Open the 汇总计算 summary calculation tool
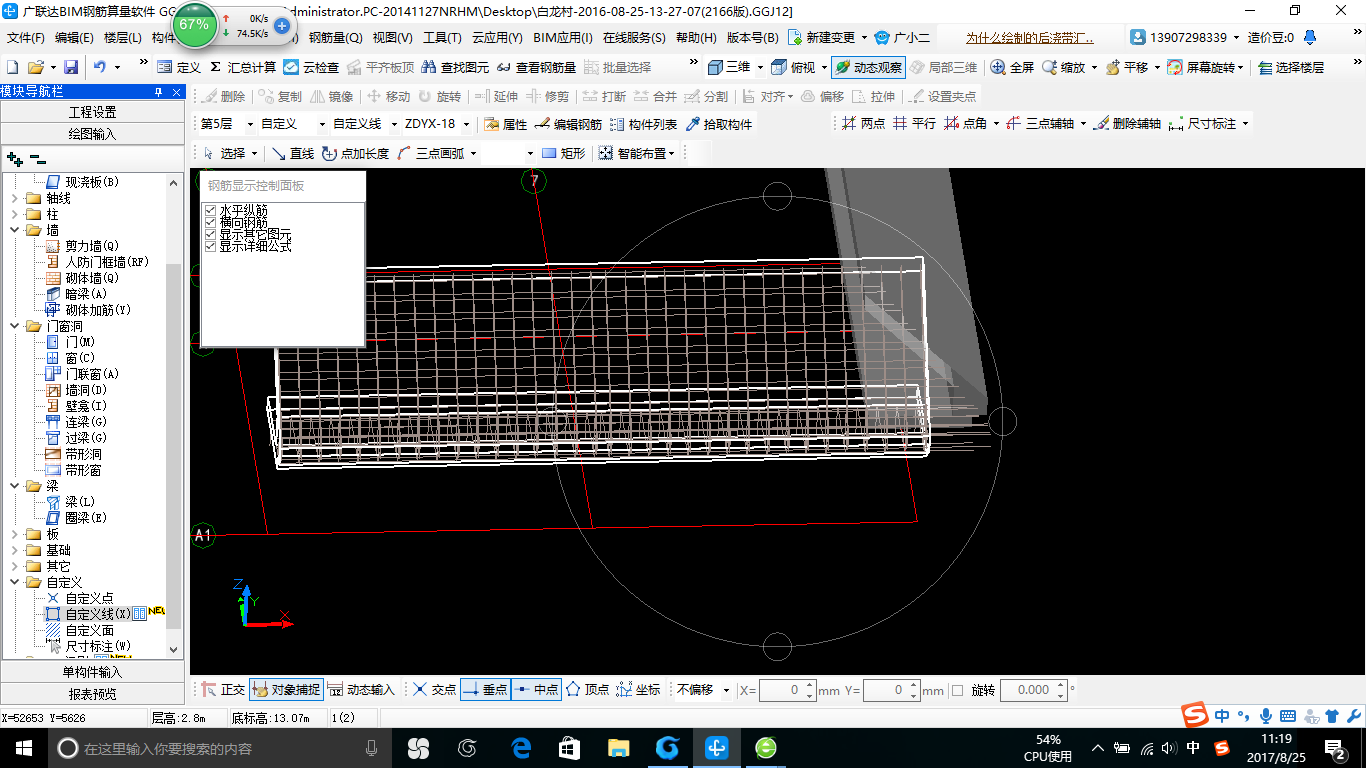The width and height of the screenshot is (1366, 768). coord(242,67)
